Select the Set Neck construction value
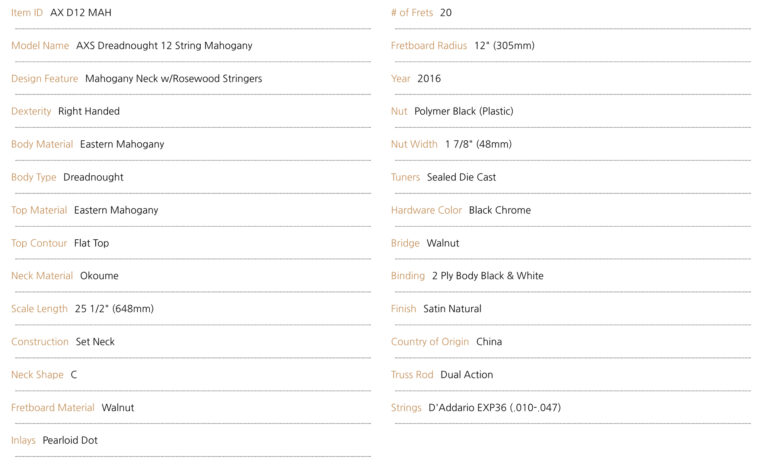Image resolution: width=768 pixels, height=469 pixels. 95,342
